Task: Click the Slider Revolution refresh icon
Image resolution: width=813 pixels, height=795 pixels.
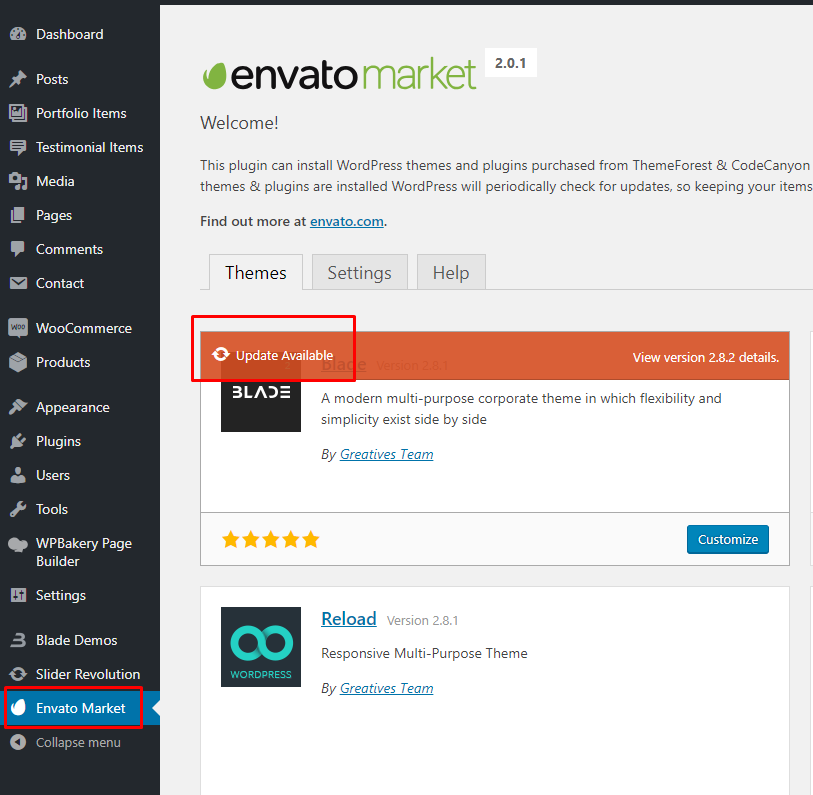Action: (x=18, y=674)
